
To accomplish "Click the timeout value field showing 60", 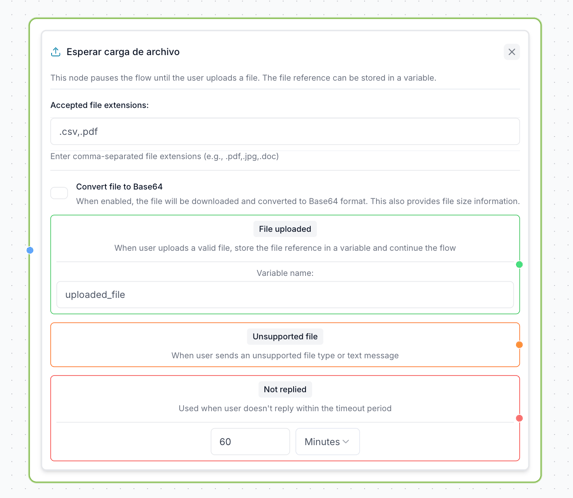I will click(x=250, y=442).
